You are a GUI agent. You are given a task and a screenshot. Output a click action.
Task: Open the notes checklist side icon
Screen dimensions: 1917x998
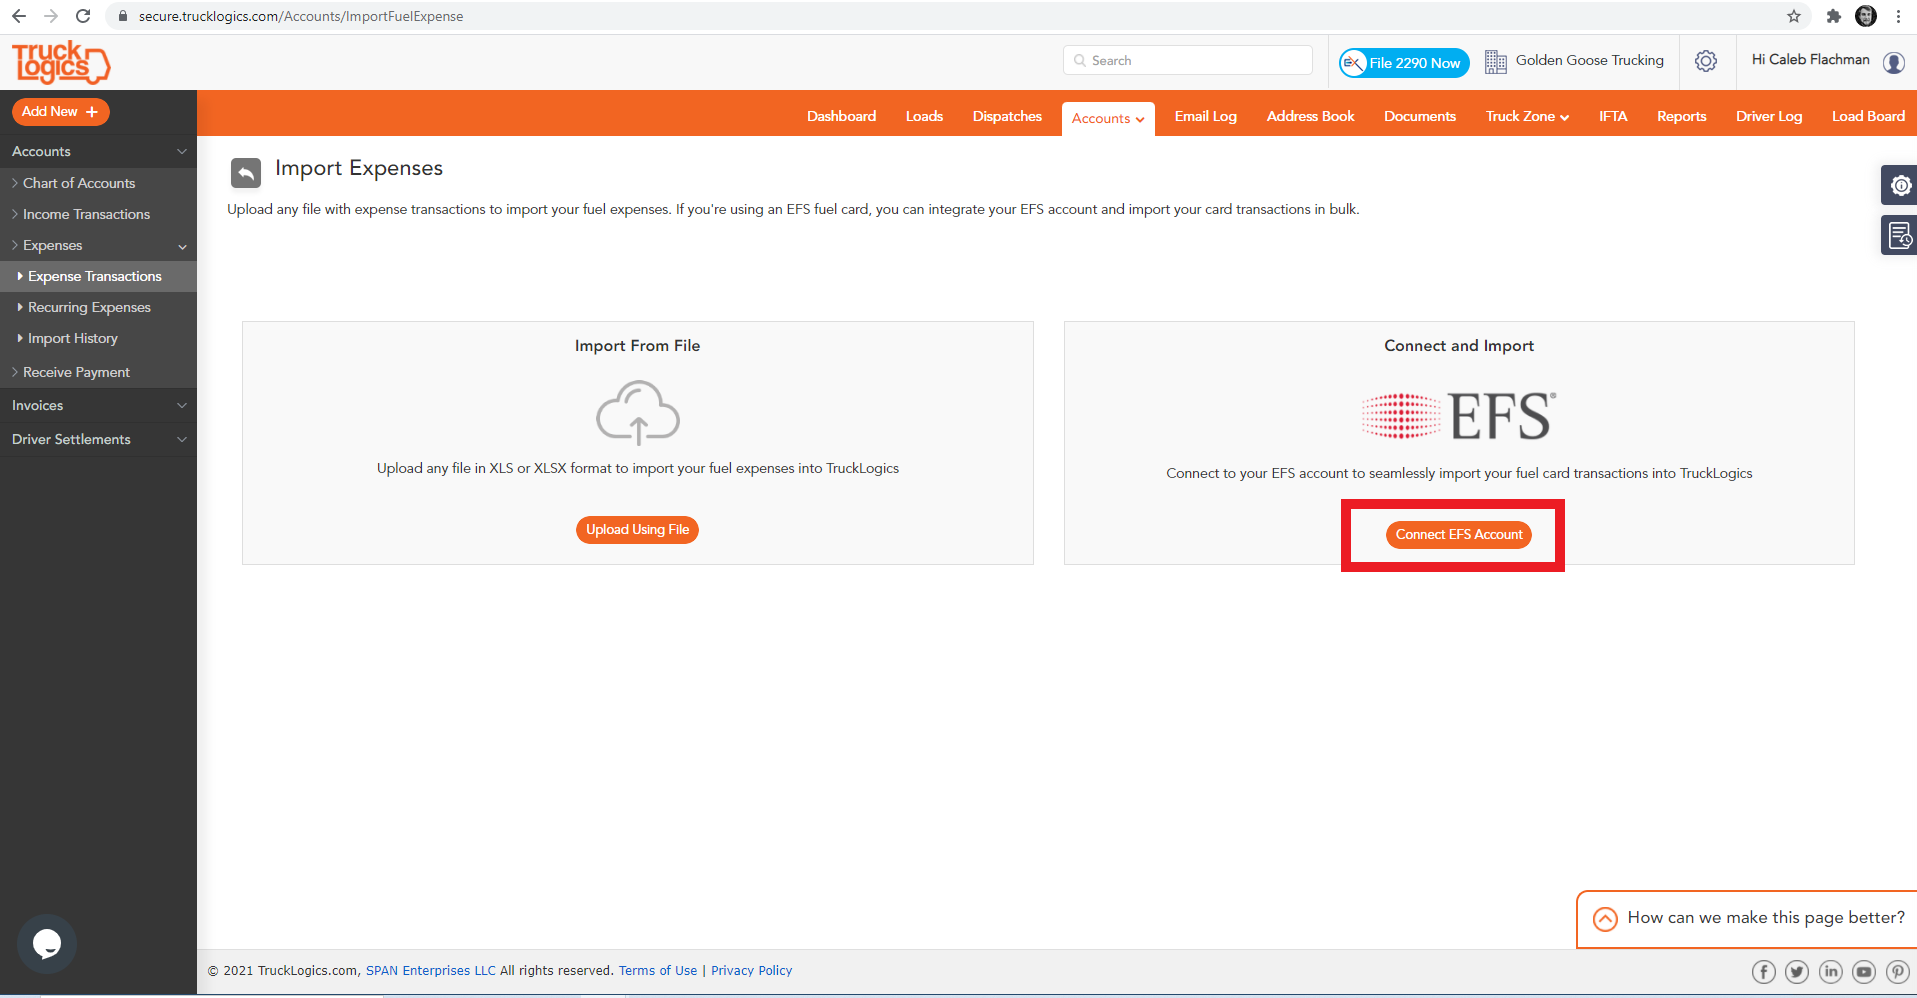(x=1900, y=236)
